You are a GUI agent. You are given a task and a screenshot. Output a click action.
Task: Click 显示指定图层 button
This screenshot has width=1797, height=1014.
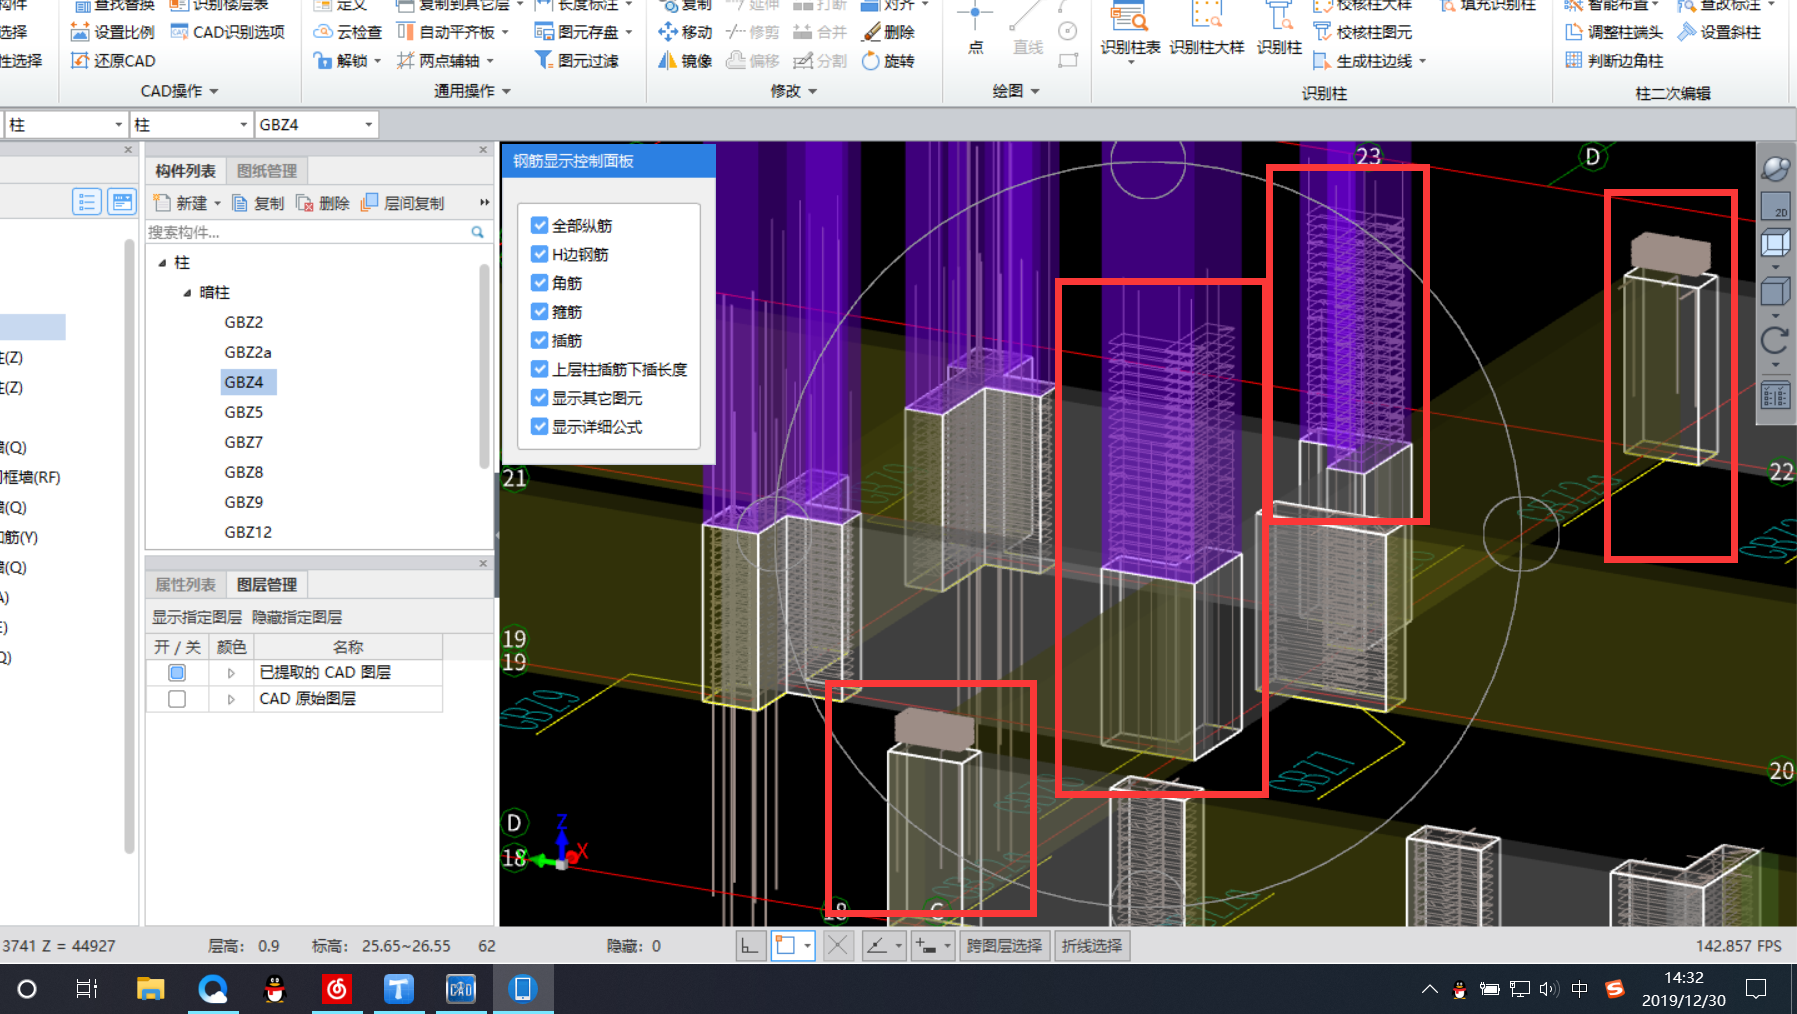pos(197,617)
